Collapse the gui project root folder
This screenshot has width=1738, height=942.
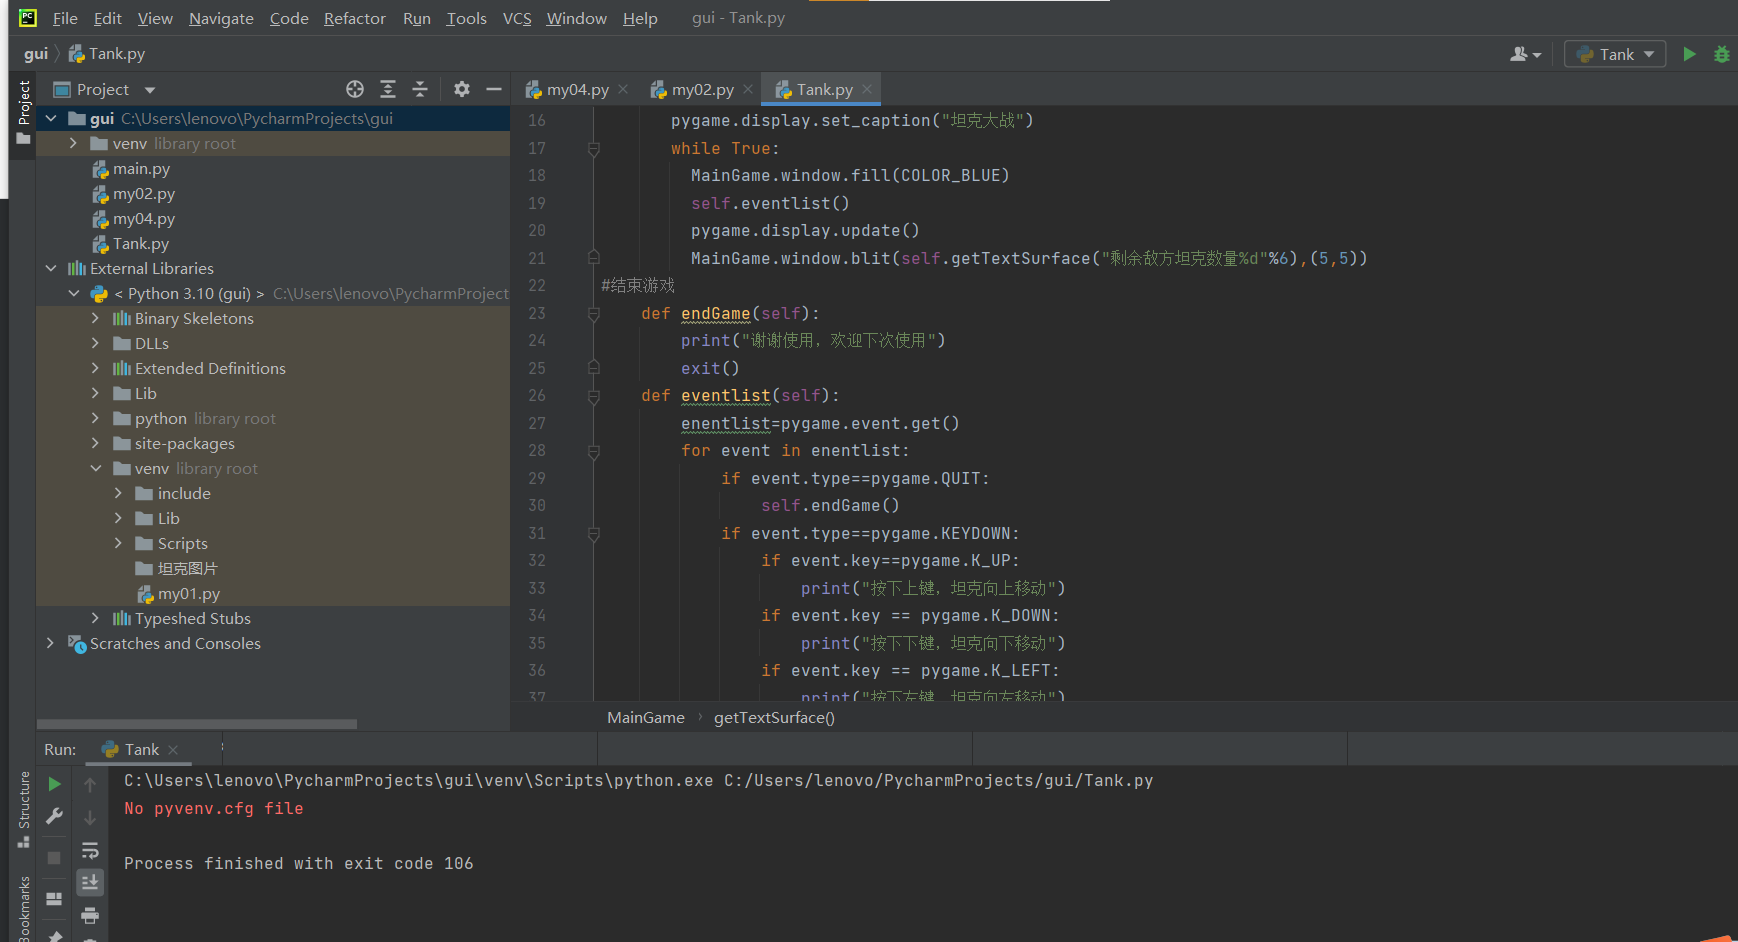tap(51, 118)
